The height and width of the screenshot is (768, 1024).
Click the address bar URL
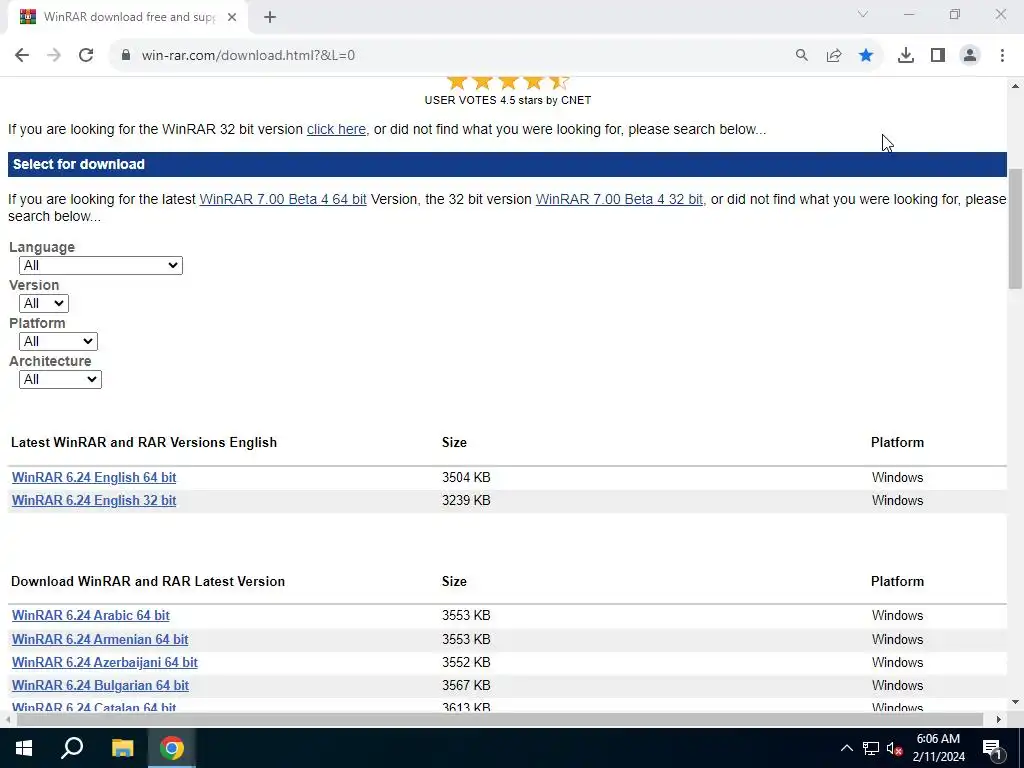coord(248,56)
